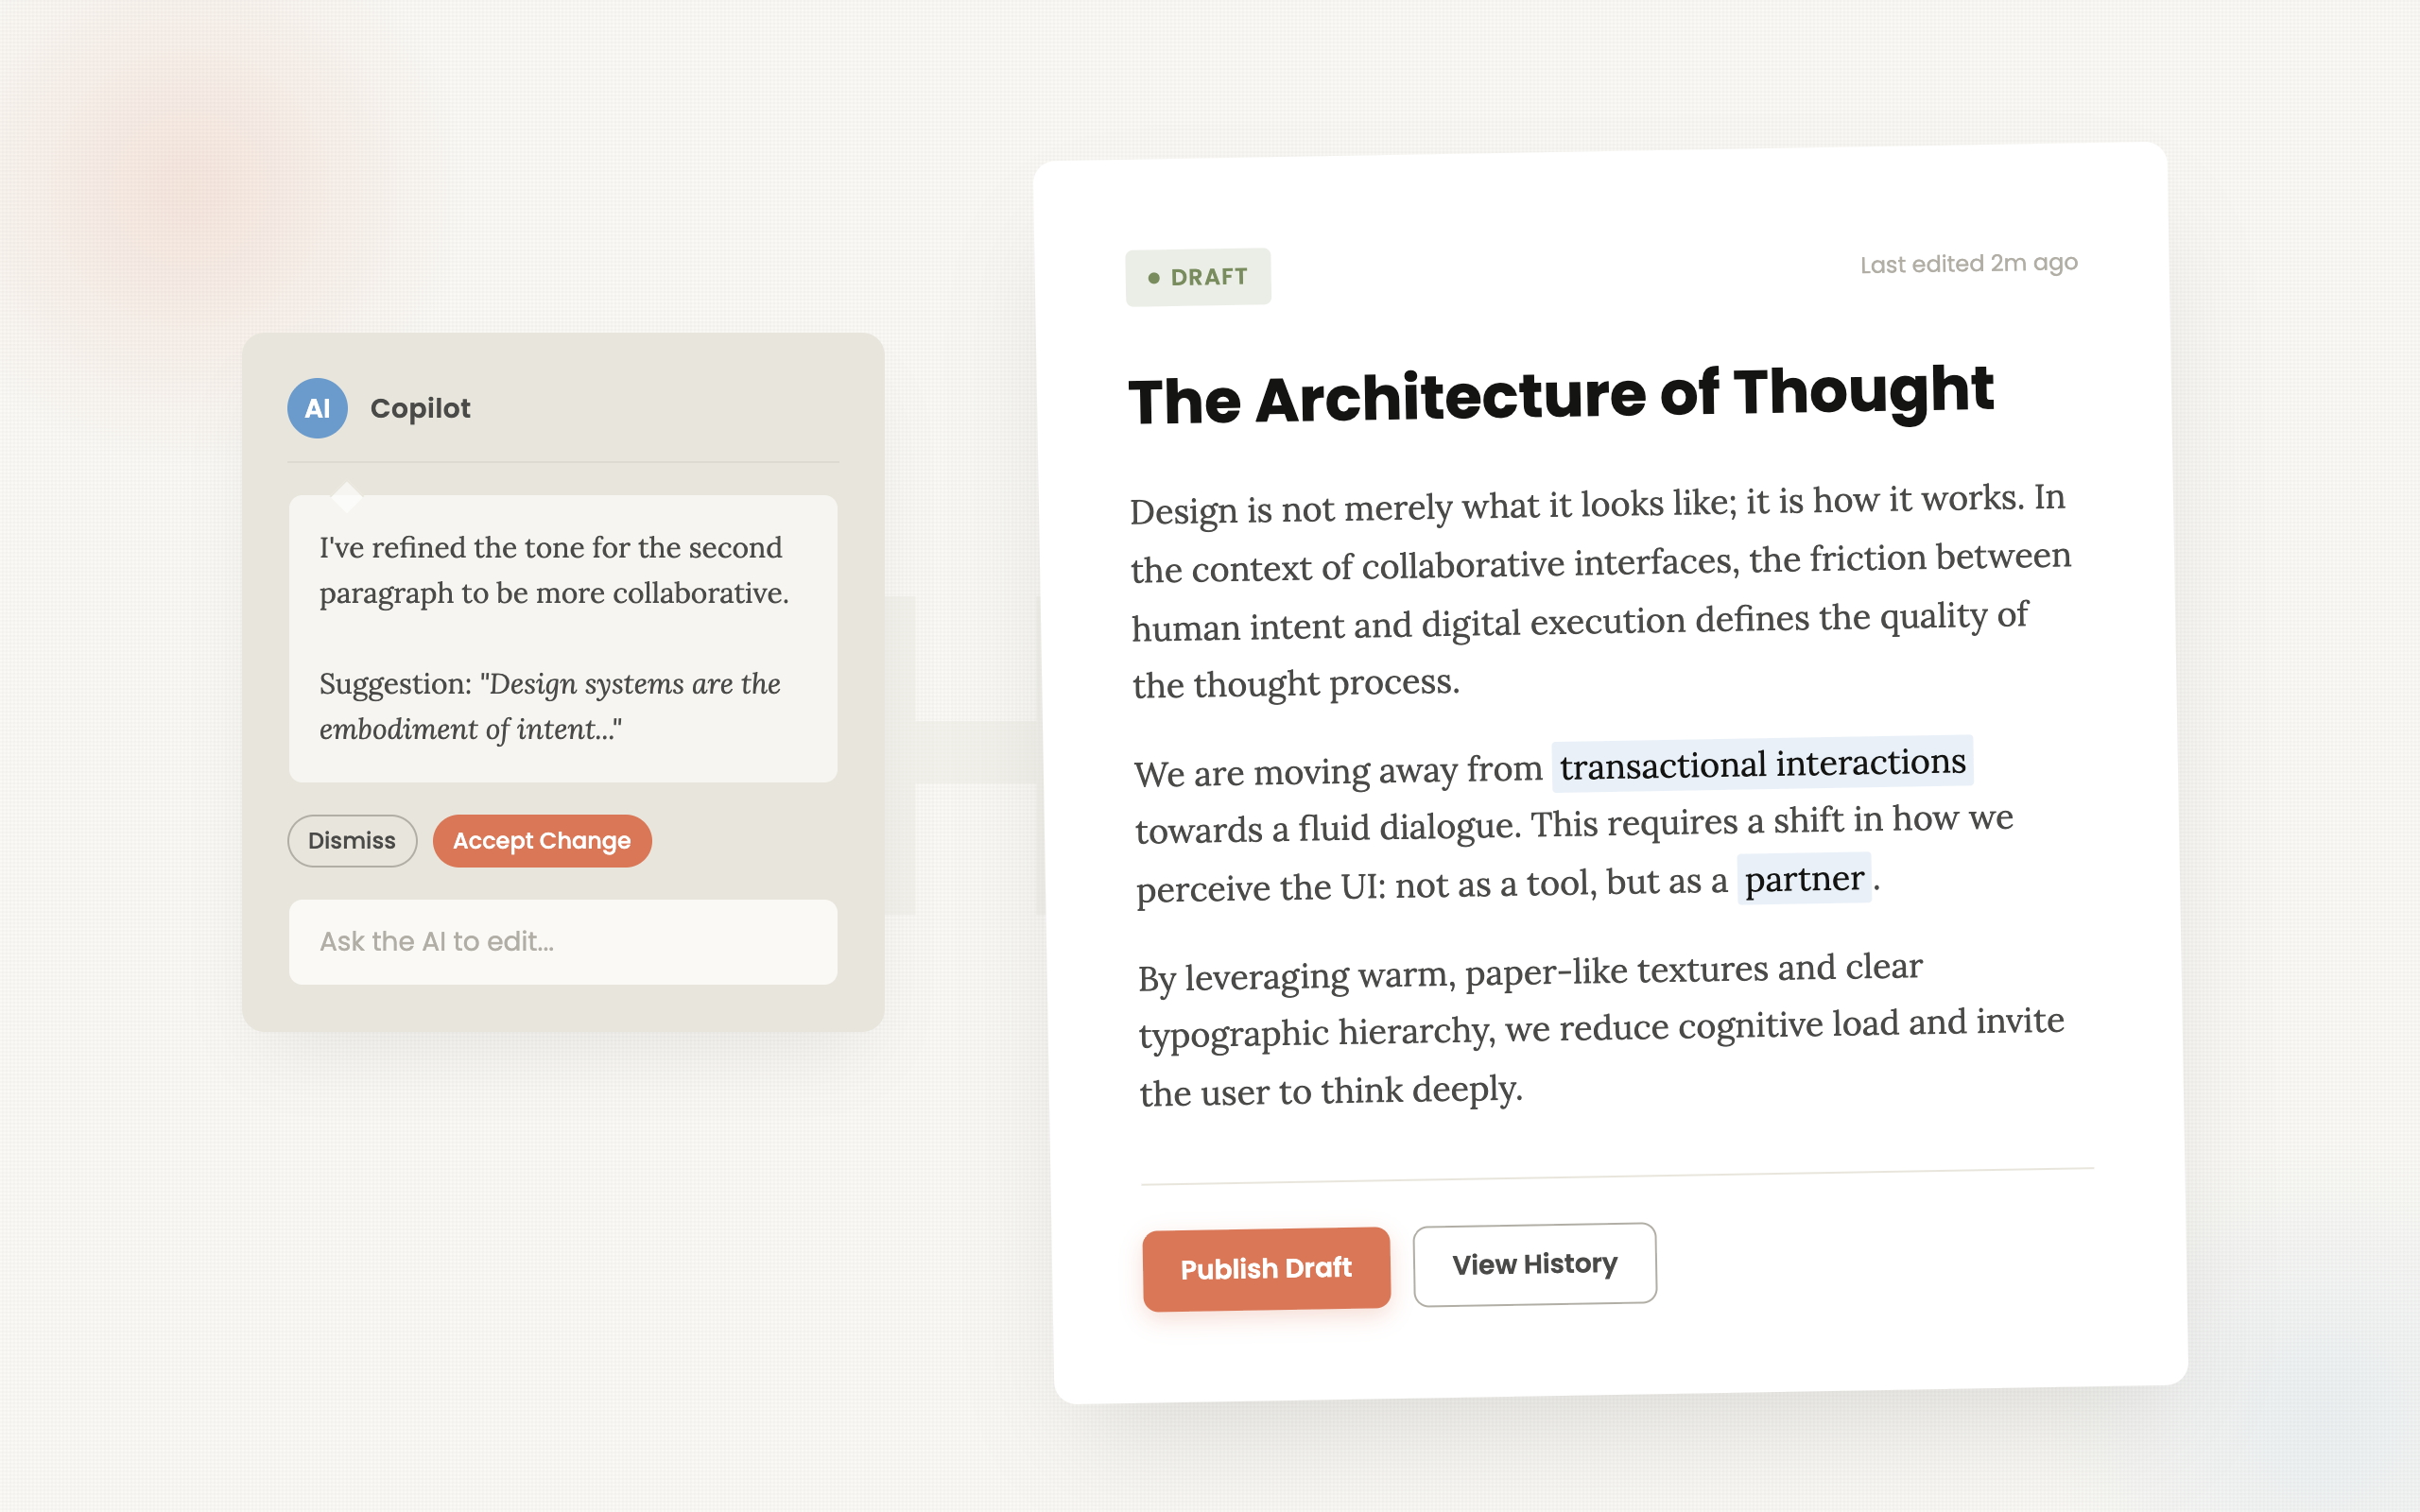The height and width of the screenshot is (1512, 2420).
Task: Click the italic suggestion quote text
Action: coord(550,706)
